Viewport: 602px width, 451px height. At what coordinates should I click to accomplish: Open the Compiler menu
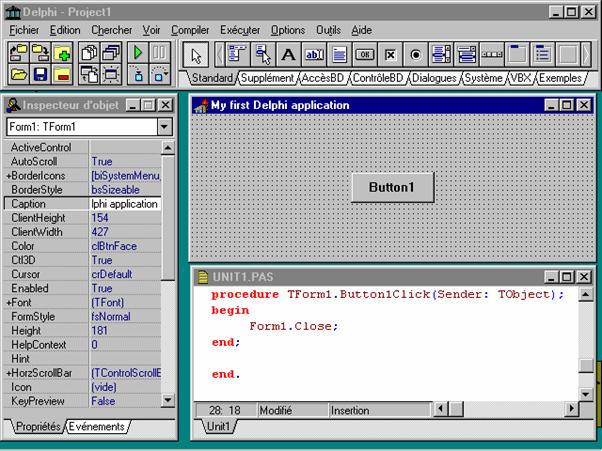[190, 30]
